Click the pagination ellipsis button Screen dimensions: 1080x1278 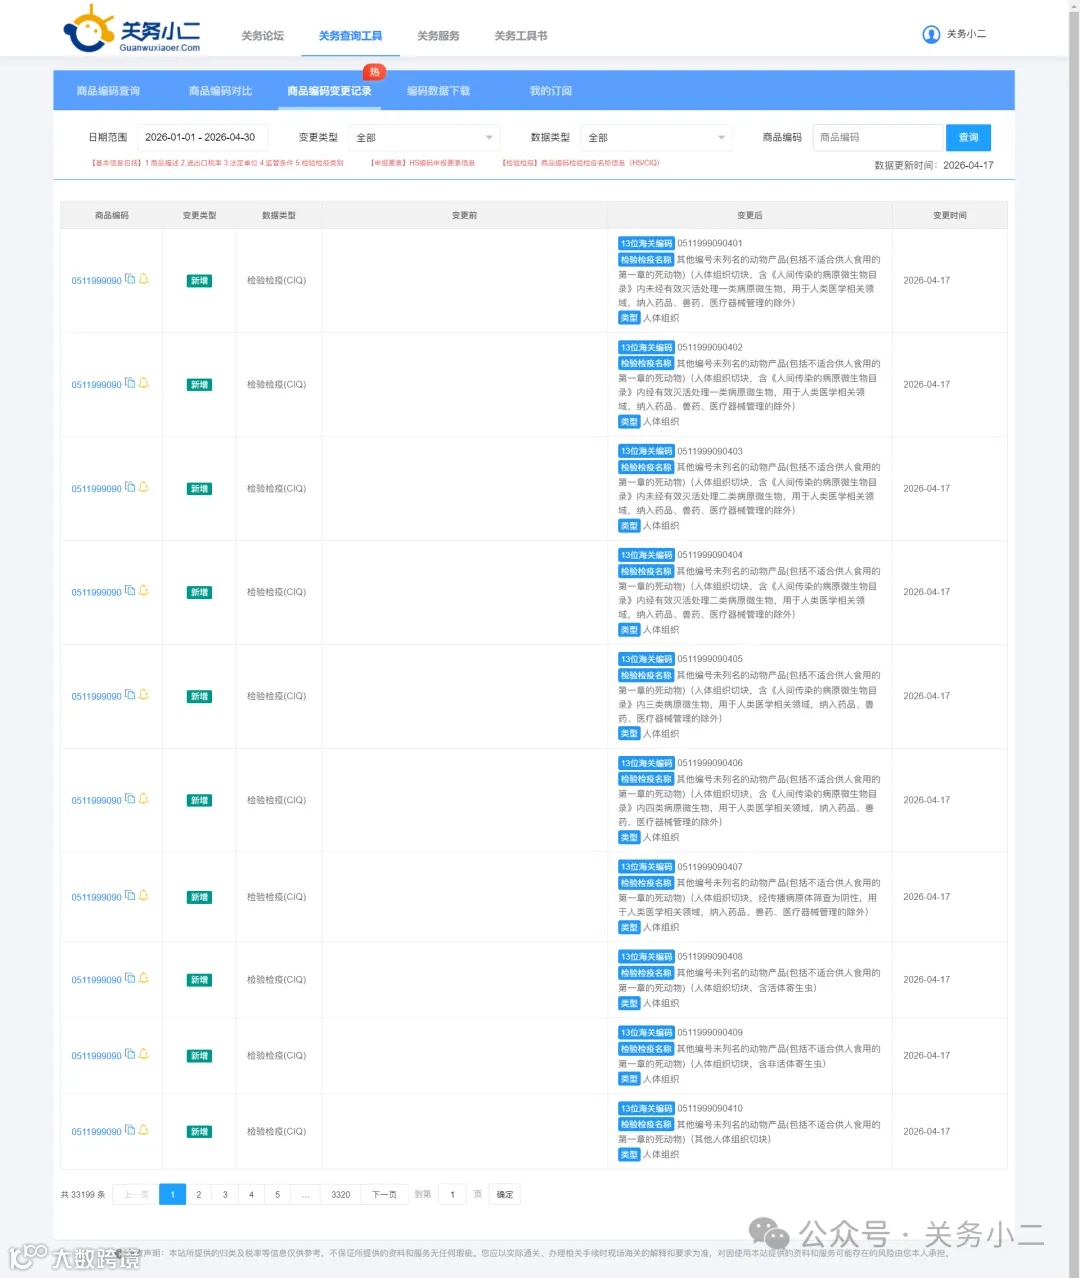pos(305,1194)
